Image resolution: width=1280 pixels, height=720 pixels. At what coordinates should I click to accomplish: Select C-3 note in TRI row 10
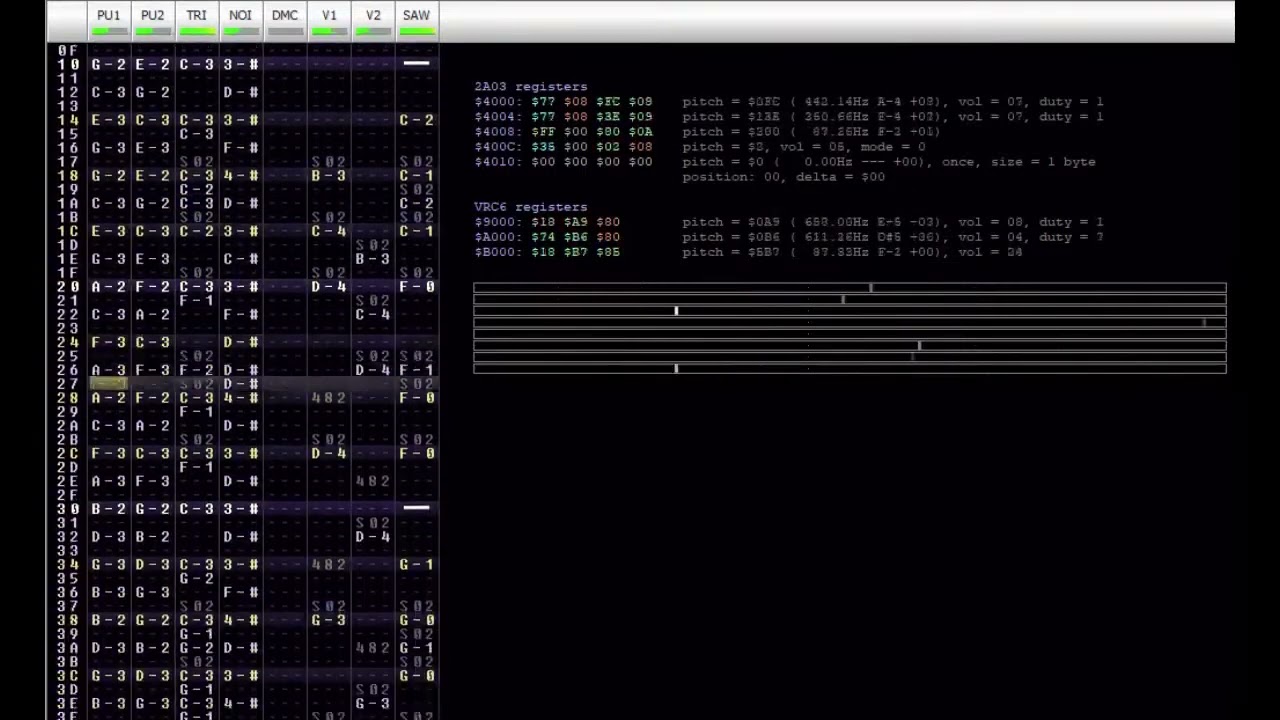click(x=197, y=64)
